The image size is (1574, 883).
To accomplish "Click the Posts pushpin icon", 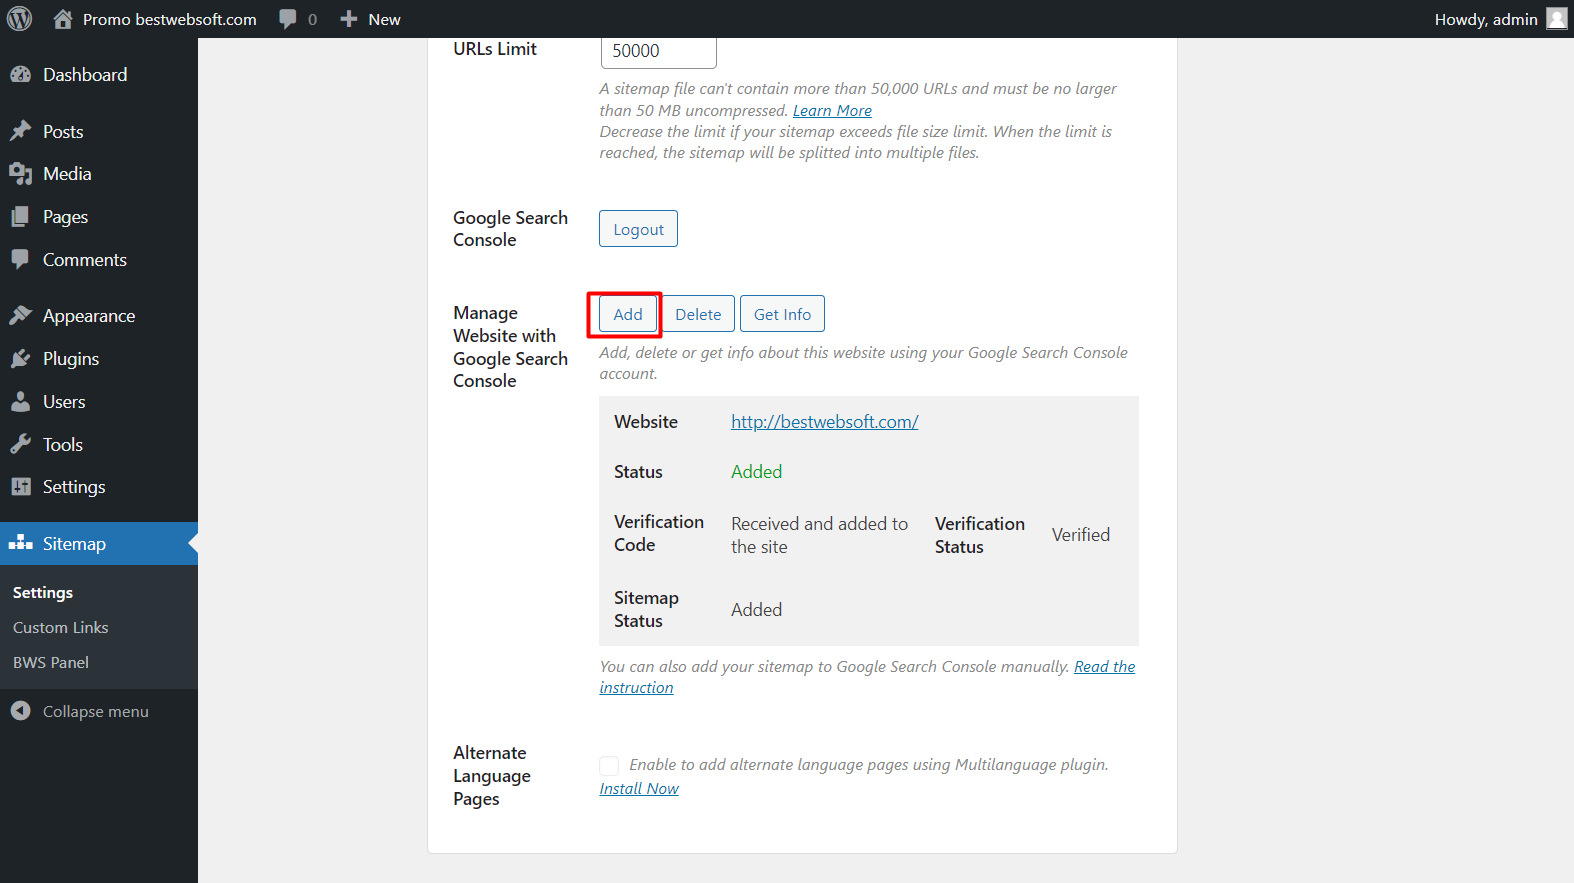I will [21, 131].
